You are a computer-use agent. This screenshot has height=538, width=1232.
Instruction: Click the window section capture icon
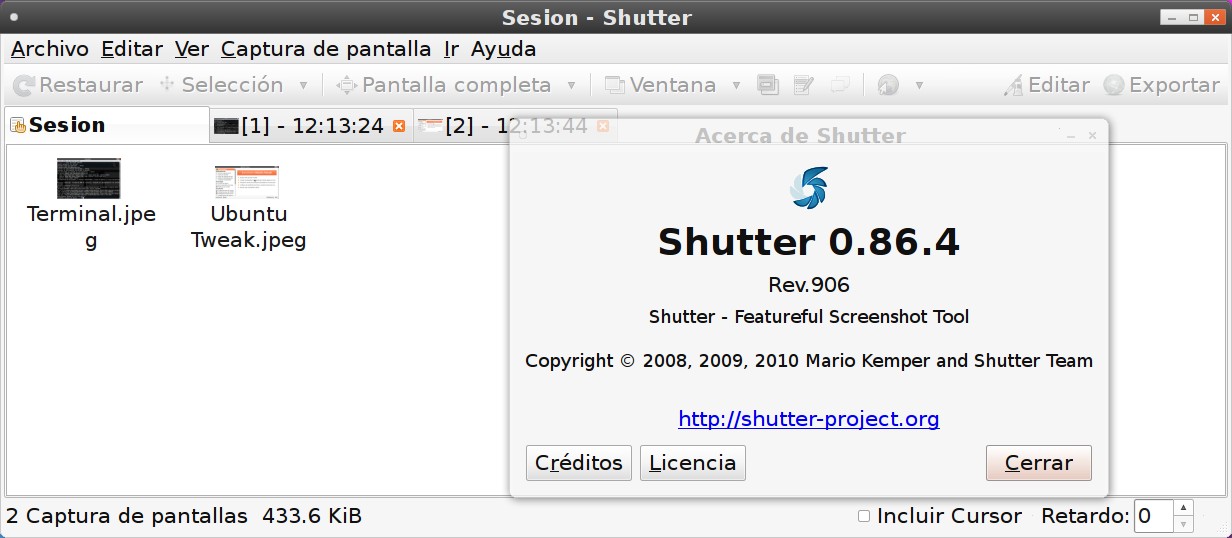[x=768, y=85]
